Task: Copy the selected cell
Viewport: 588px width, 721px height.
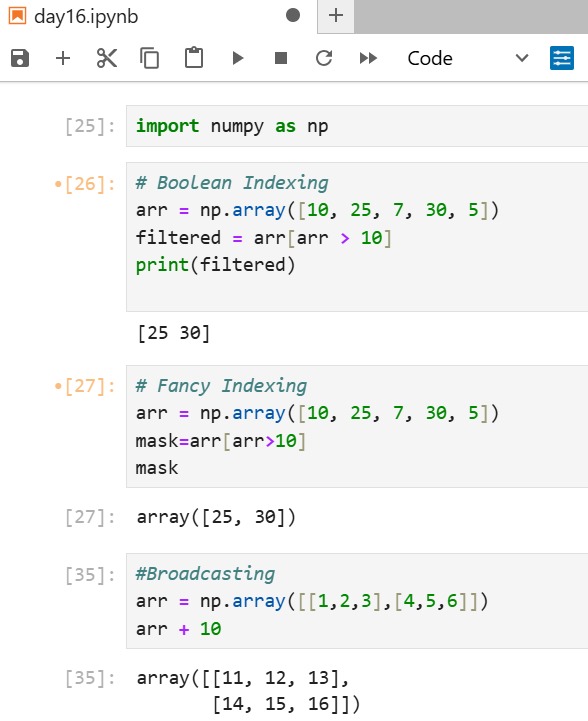Action: (149, 58)
